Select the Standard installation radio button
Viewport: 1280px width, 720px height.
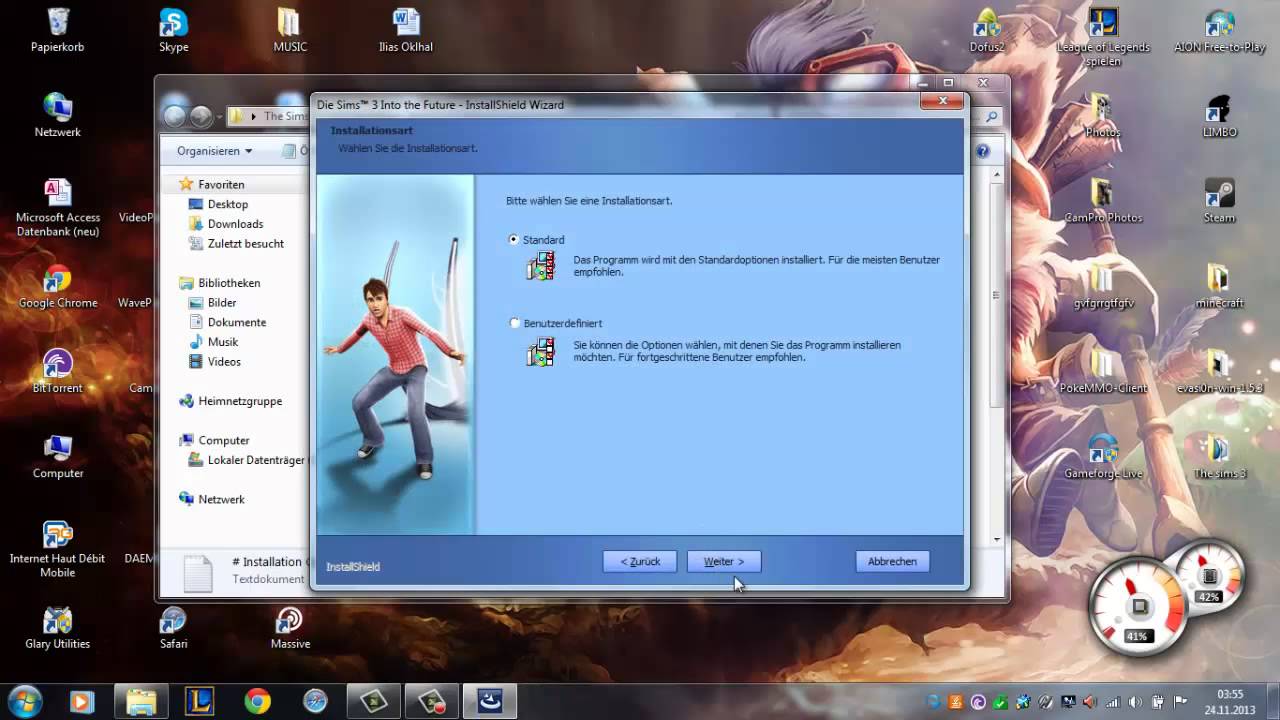[514, 240]
